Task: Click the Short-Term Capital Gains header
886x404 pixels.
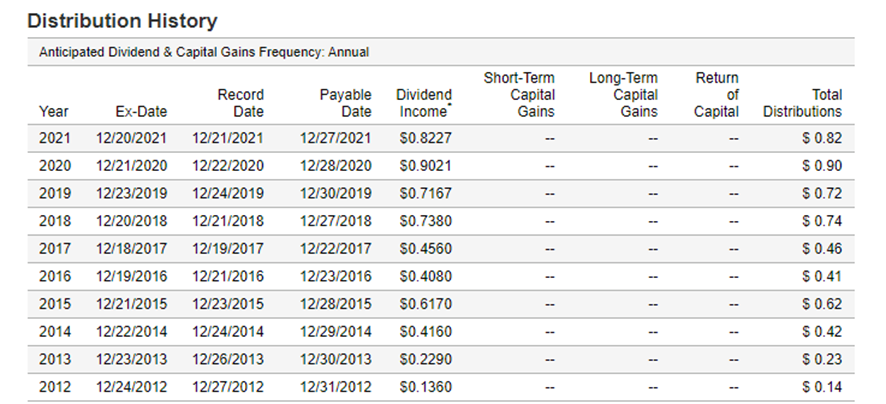Action: click(x=519, y=94)
